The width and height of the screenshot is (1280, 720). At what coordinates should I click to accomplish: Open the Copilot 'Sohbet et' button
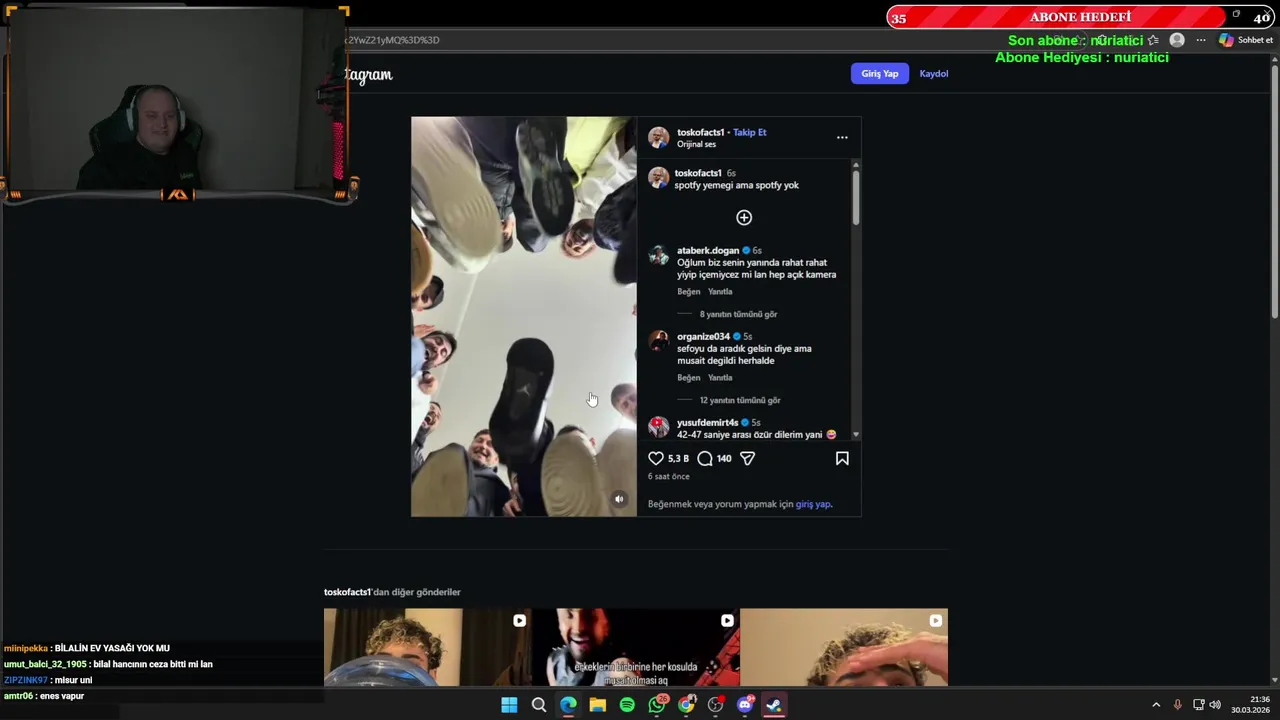click(x=1246, y=40)
